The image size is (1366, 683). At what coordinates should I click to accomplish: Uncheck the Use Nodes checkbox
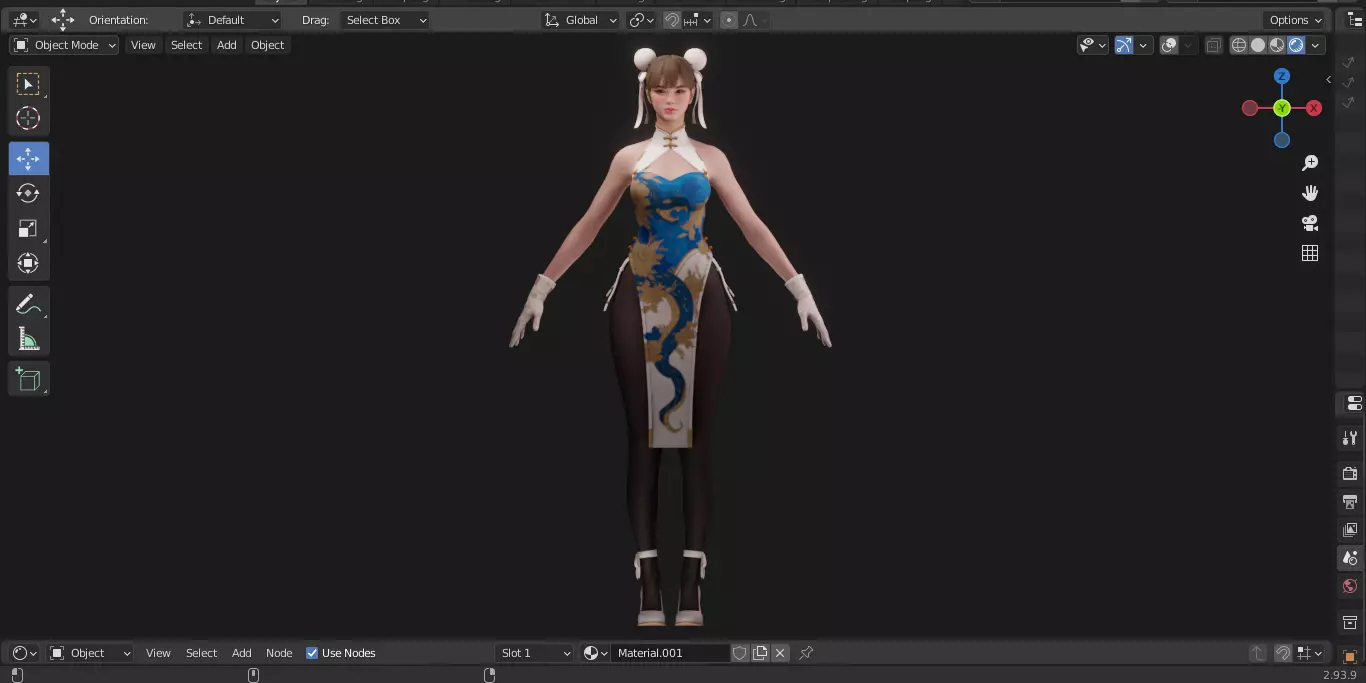pos(312,653)
